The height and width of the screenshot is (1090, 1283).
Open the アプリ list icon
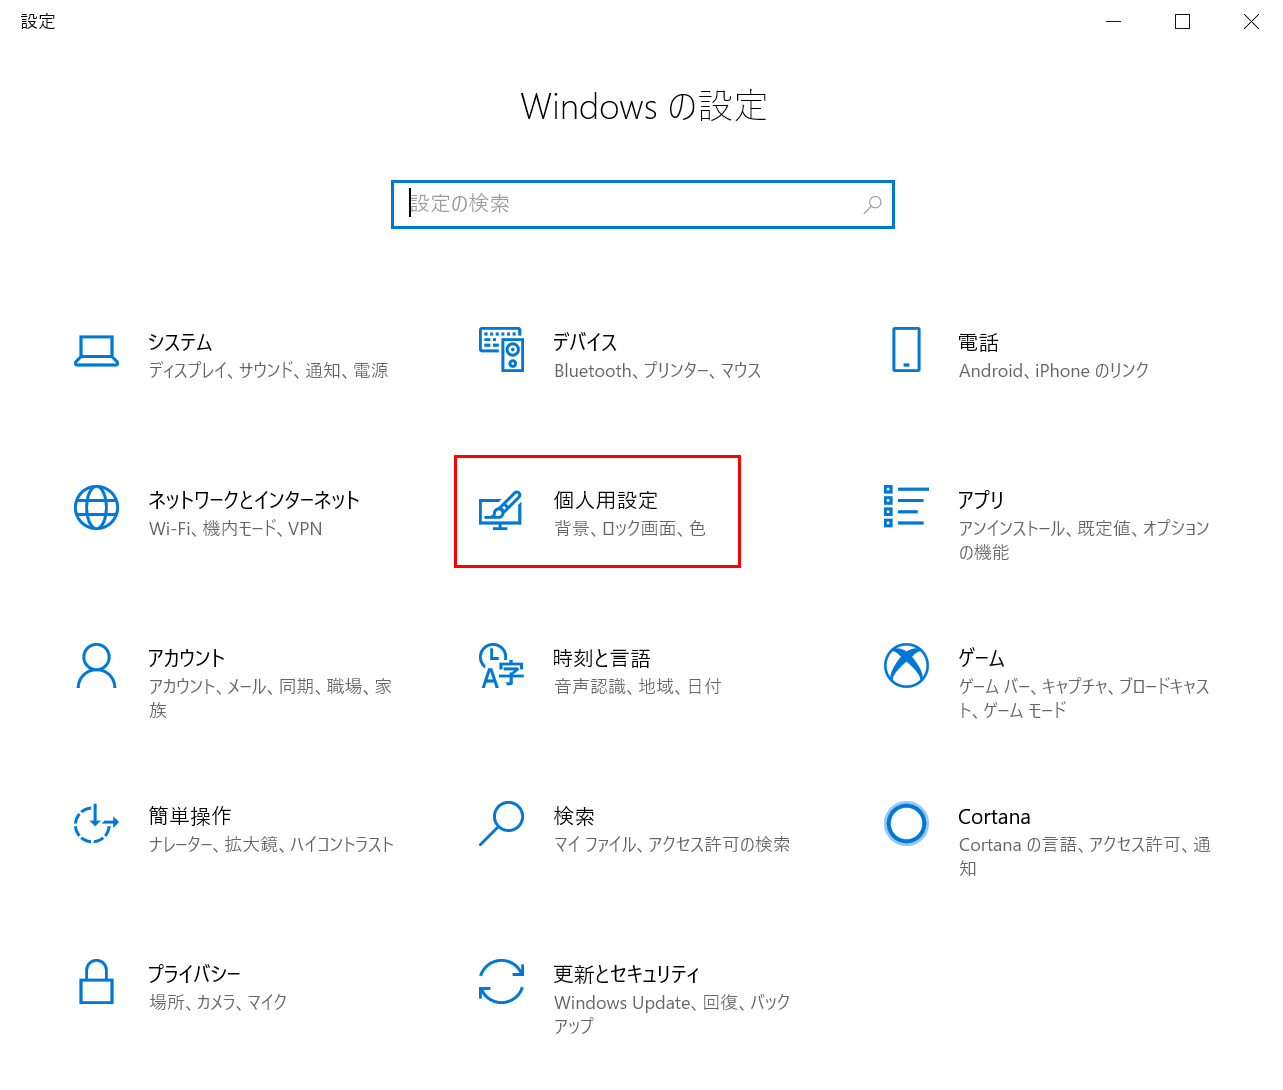(906, 506)
